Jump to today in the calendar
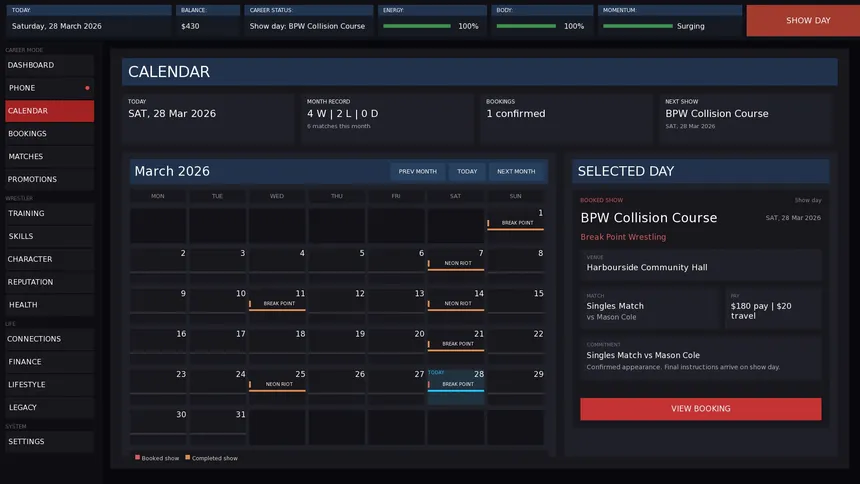This screenshot has height=484, width=860. pos(467,171)
